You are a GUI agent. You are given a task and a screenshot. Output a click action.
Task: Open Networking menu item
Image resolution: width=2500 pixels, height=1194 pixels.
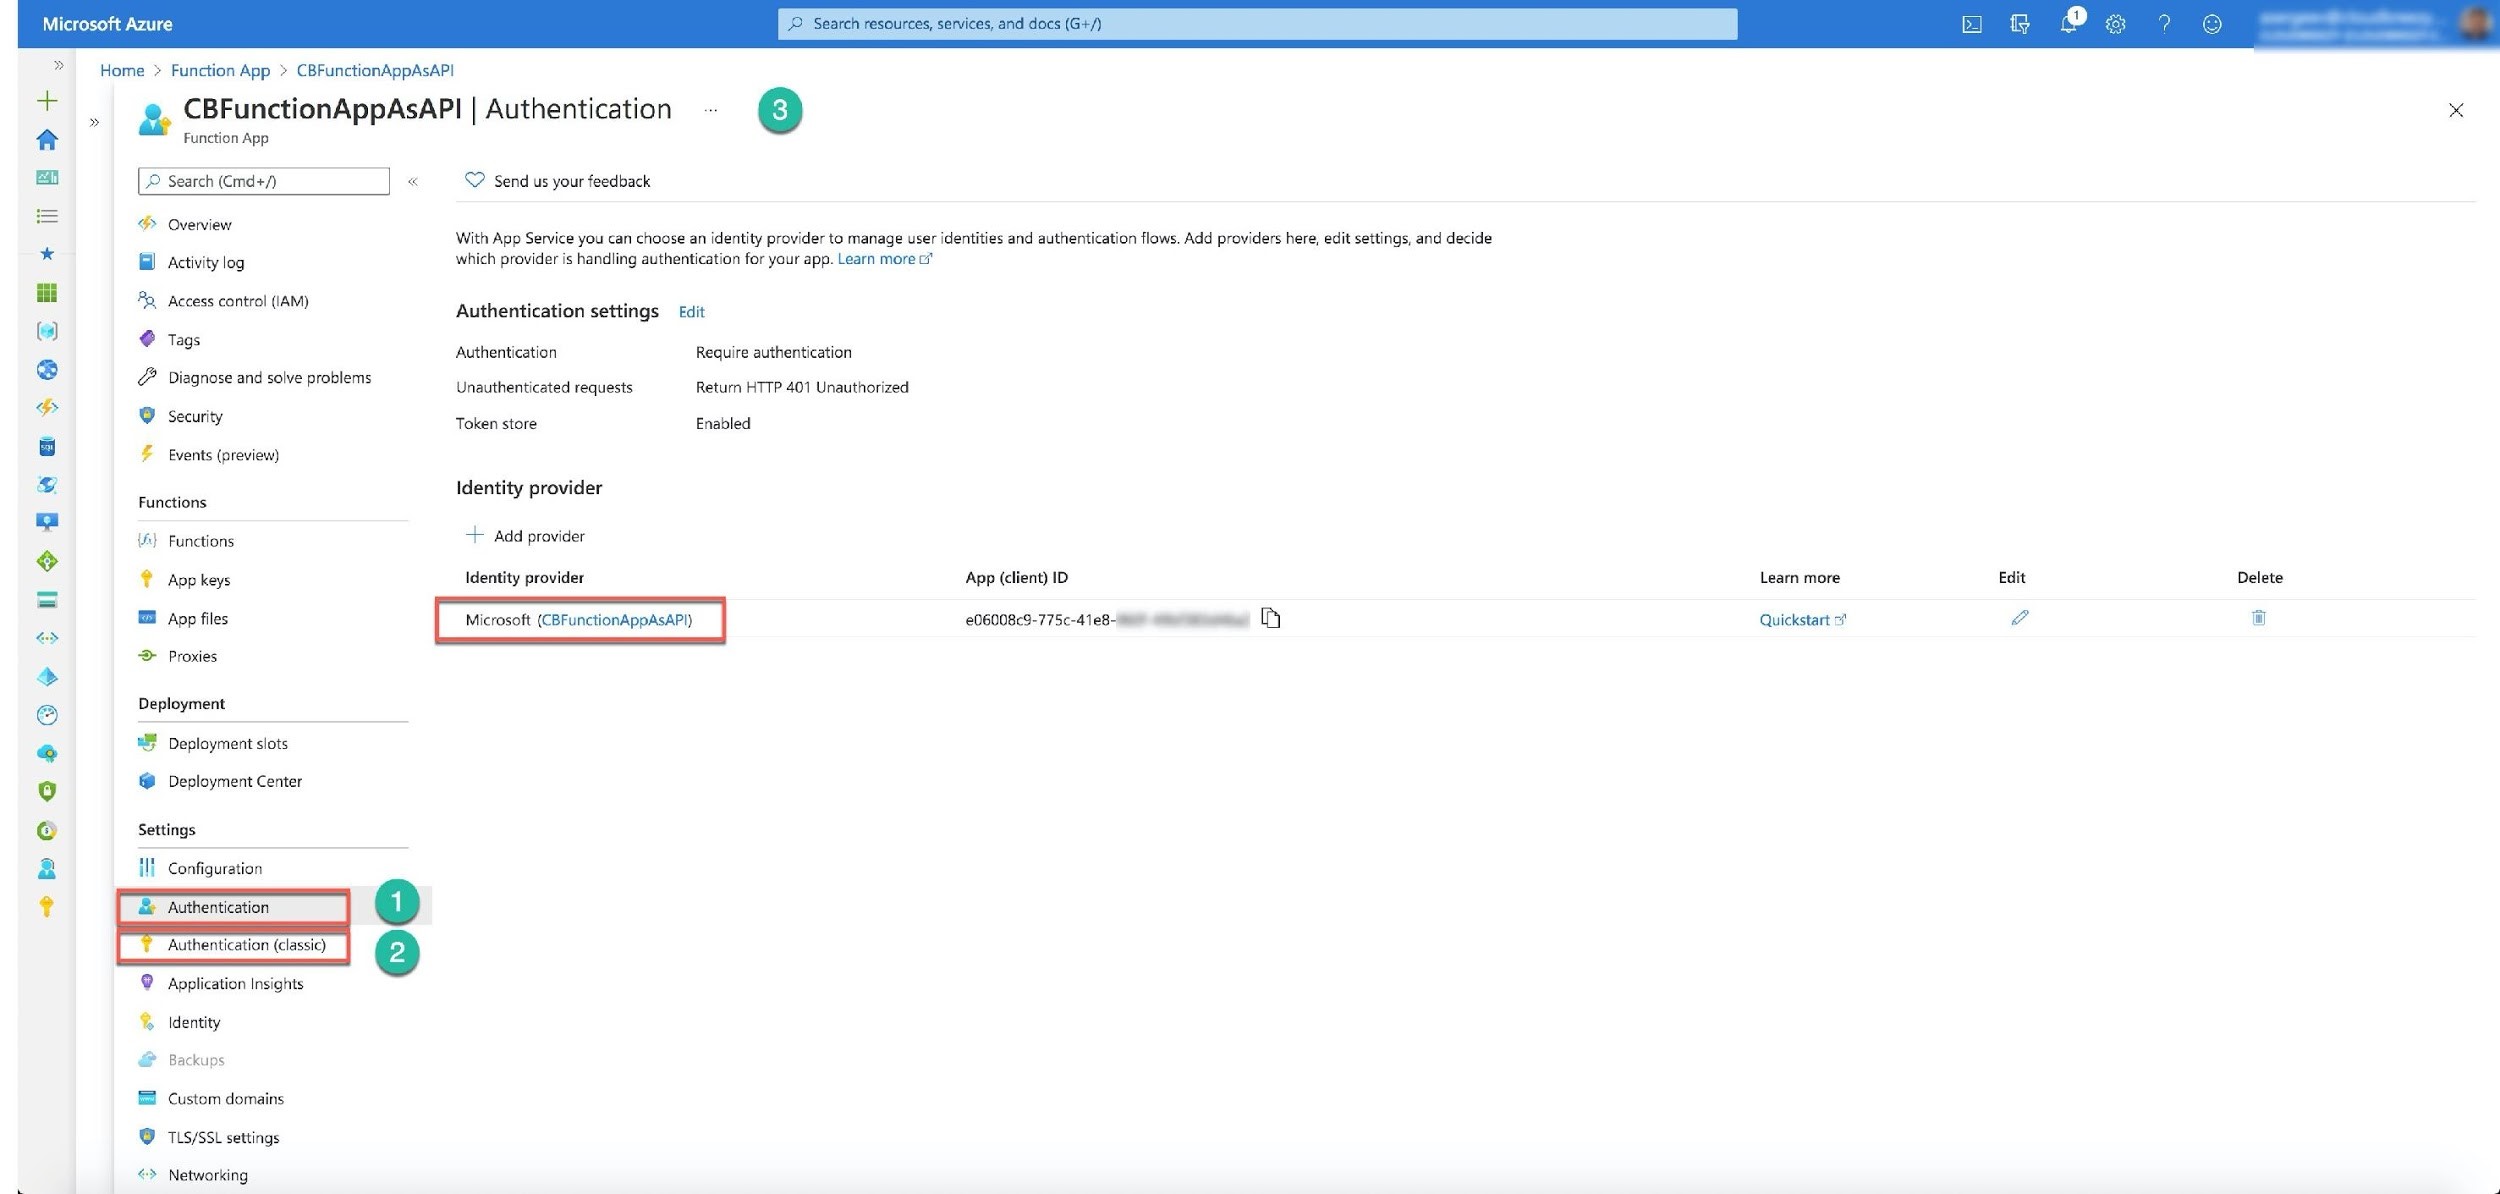tap(208, 1176)
